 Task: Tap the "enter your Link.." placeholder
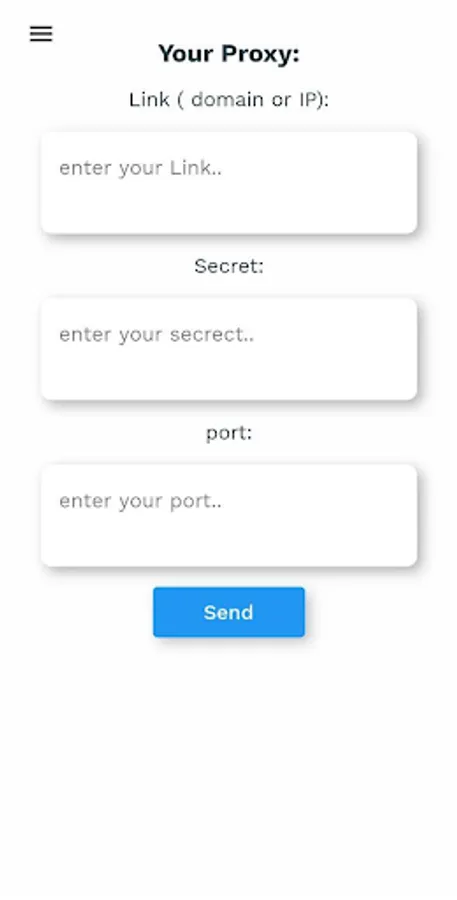point(141,168)
